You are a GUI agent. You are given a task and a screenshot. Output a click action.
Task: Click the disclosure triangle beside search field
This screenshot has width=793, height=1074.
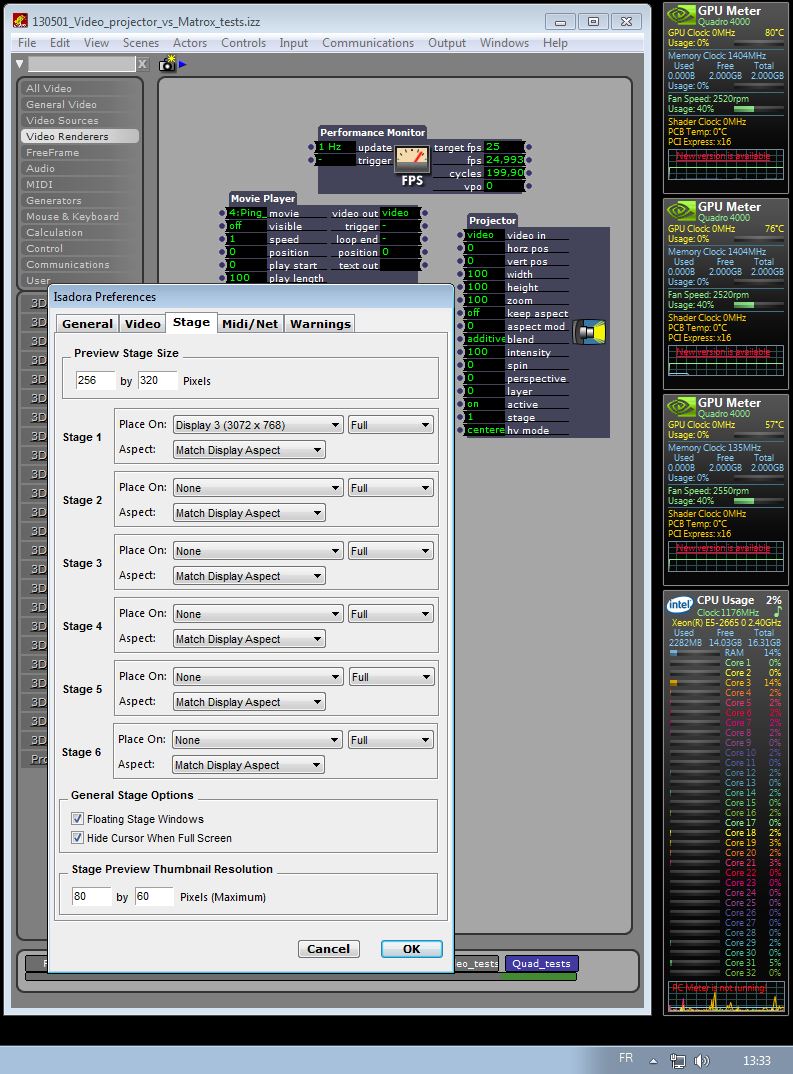coord(20,64)
